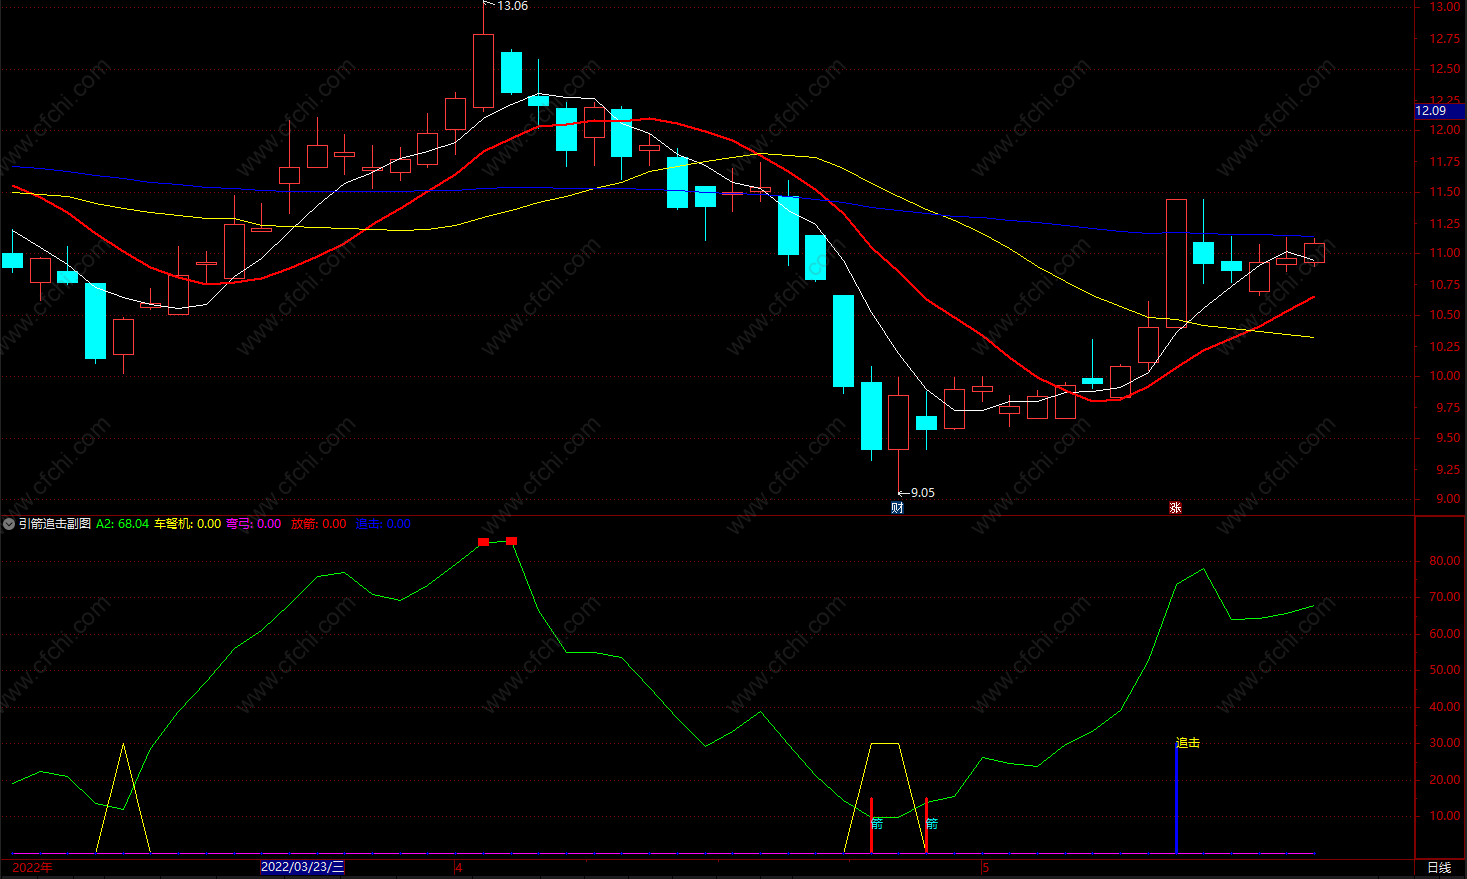1467x879 pixels.
Task: Click the red 涨 marker icon
Action: coord(1175,508)
